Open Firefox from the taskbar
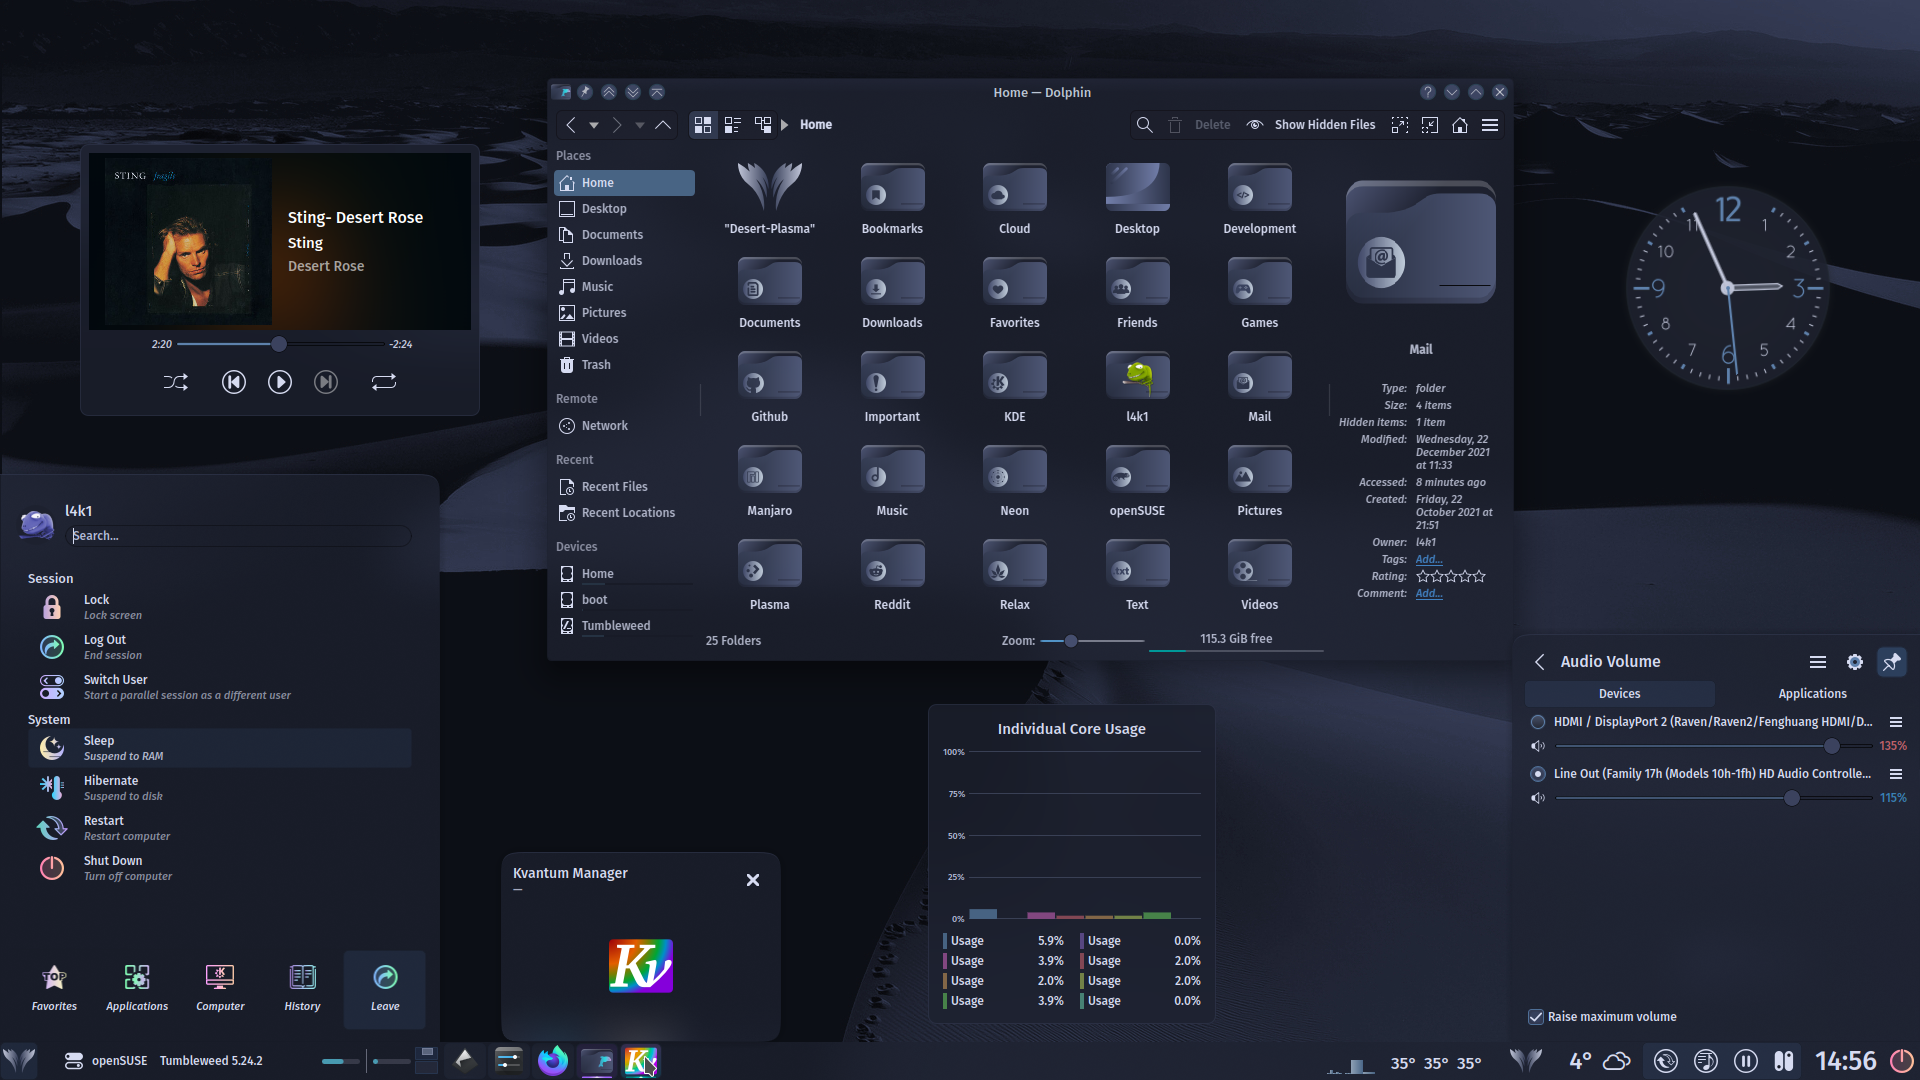 tap(552, 1061)
